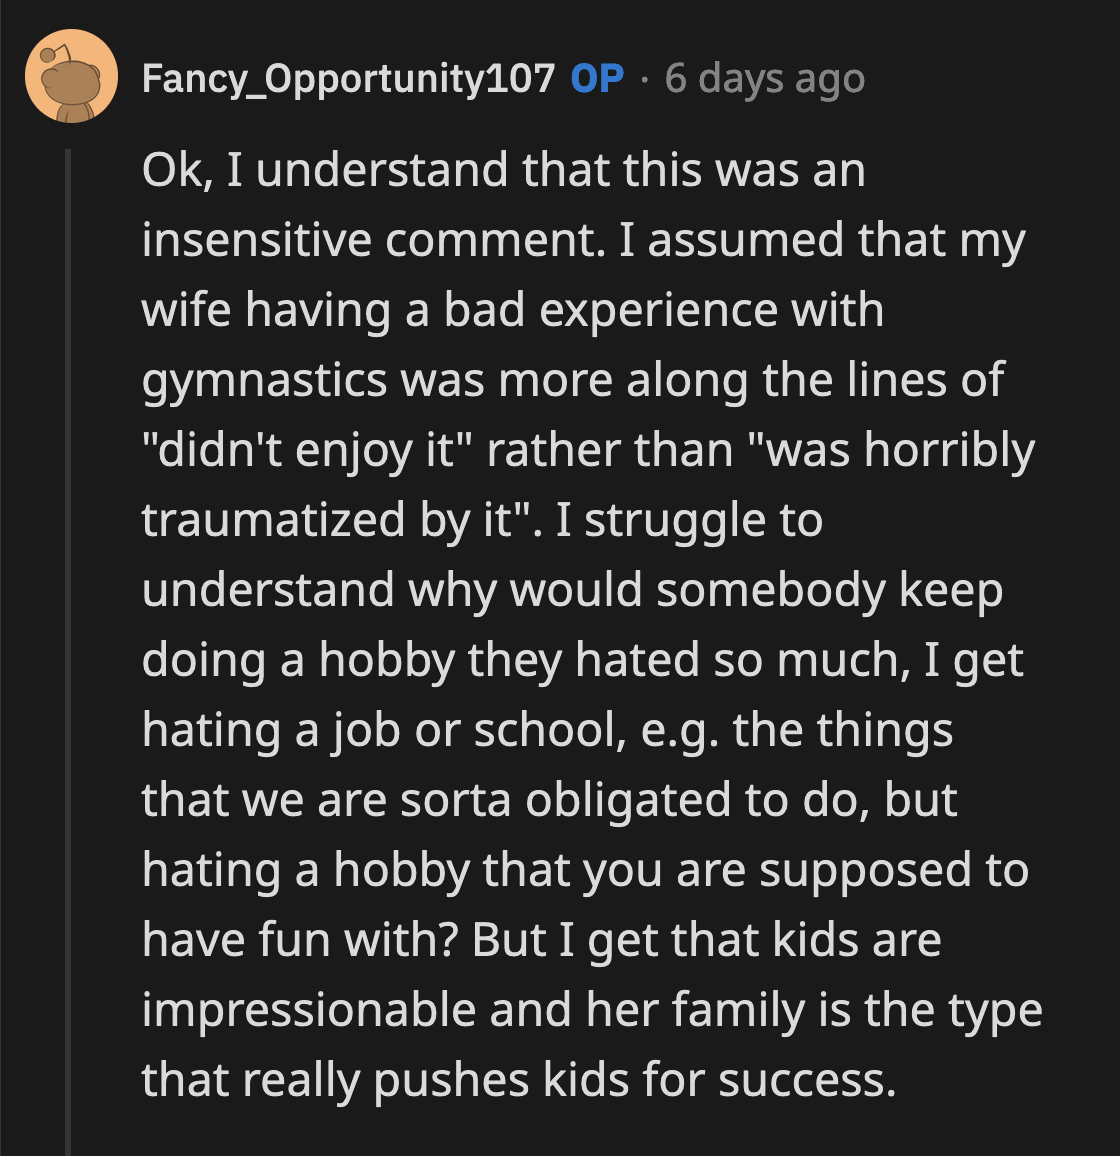Image resolution: width=1120 pixels, height=1156 pixels.
Task: Click the timestamp to open permalink
Action: tap(765, 79)
